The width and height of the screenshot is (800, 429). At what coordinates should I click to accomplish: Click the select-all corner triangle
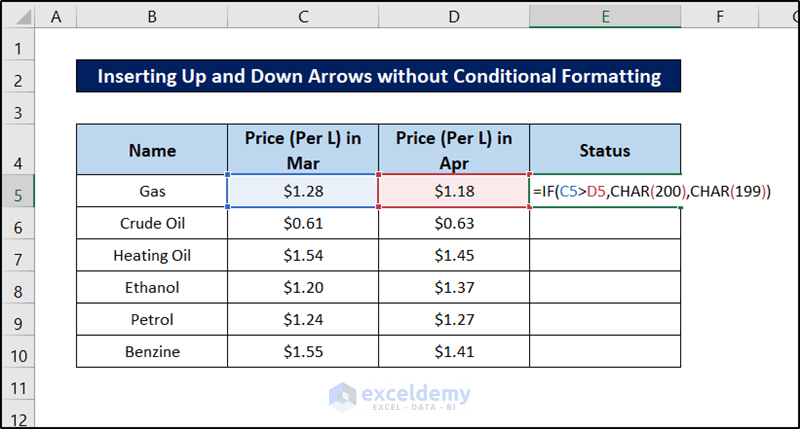click(19, 15)
